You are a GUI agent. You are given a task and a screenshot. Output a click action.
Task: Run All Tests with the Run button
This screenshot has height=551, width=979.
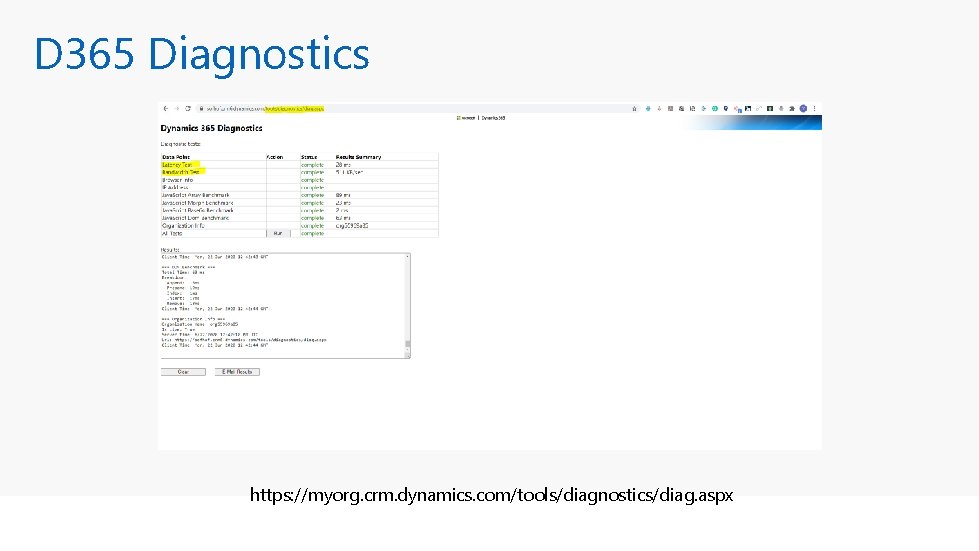pos(278,233)
